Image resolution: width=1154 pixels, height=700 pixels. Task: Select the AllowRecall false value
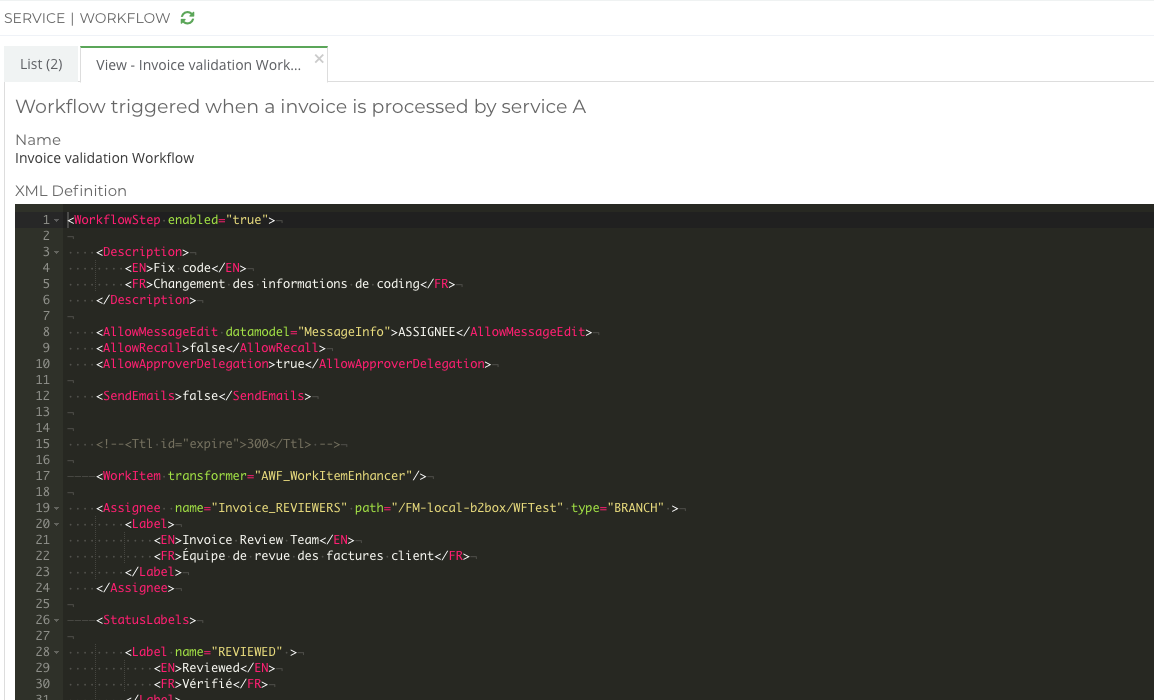point(197,347)
